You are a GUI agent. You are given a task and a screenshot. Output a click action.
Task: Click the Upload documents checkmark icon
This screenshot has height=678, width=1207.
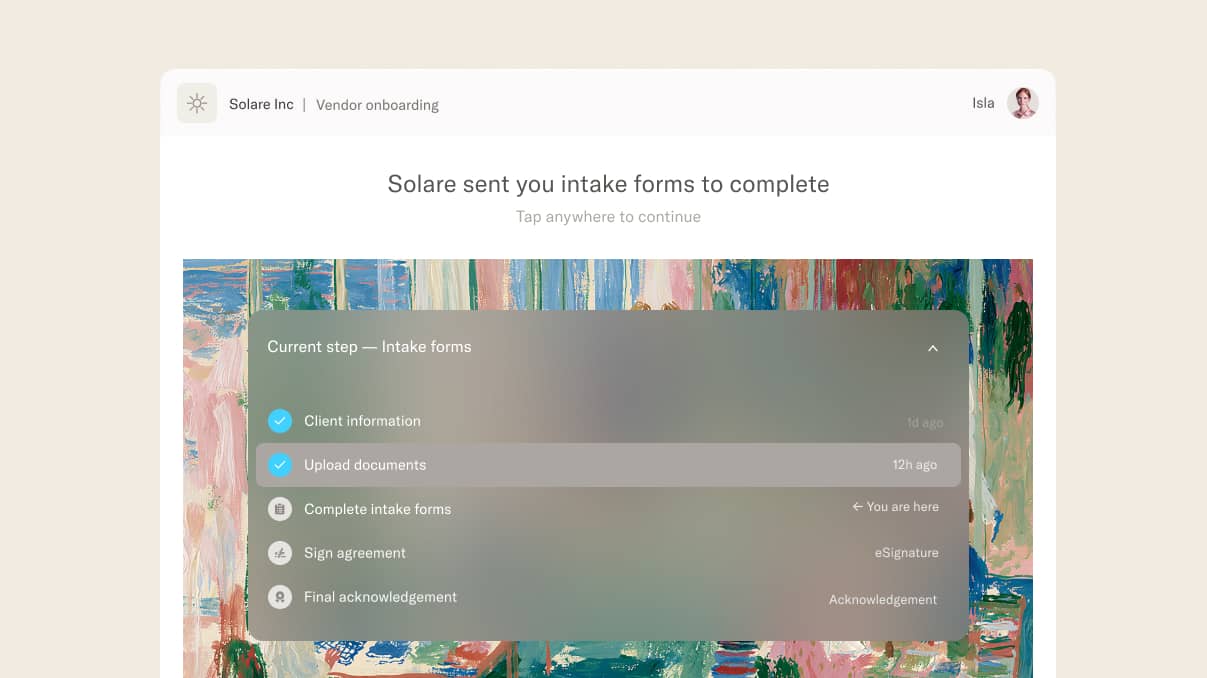280,465
